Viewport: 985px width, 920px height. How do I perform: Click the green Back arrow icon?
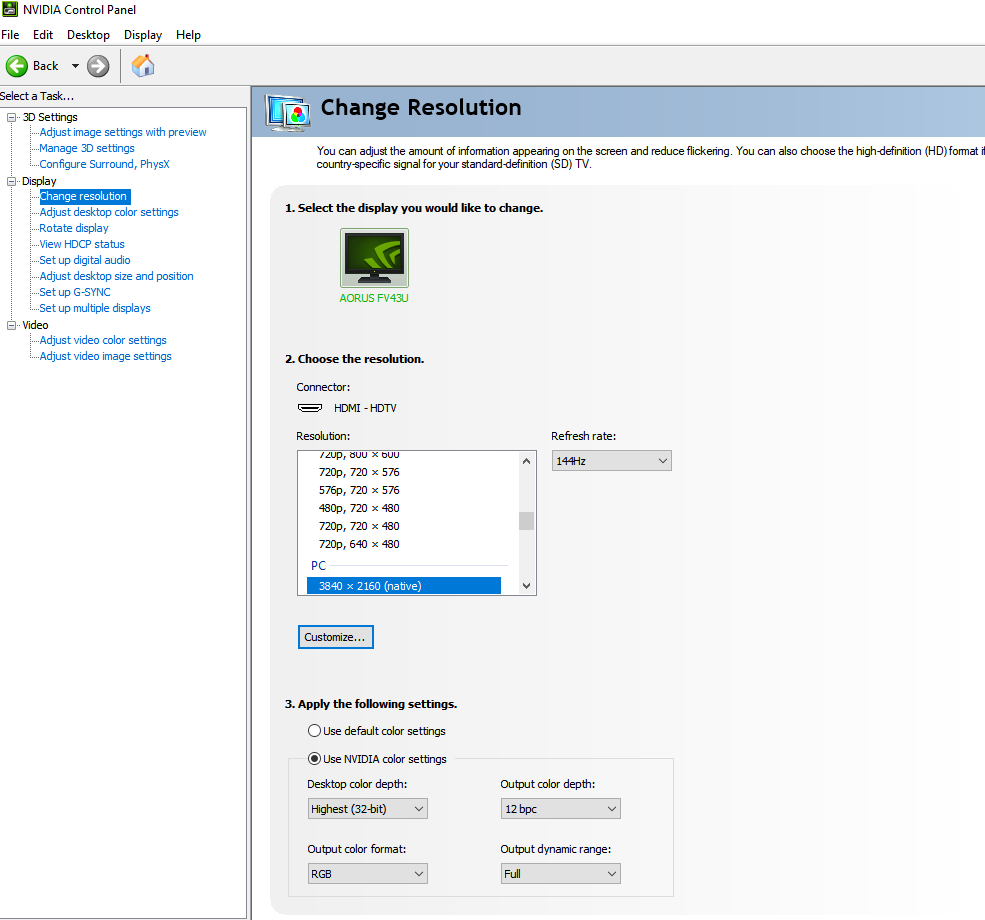point(17,66)
